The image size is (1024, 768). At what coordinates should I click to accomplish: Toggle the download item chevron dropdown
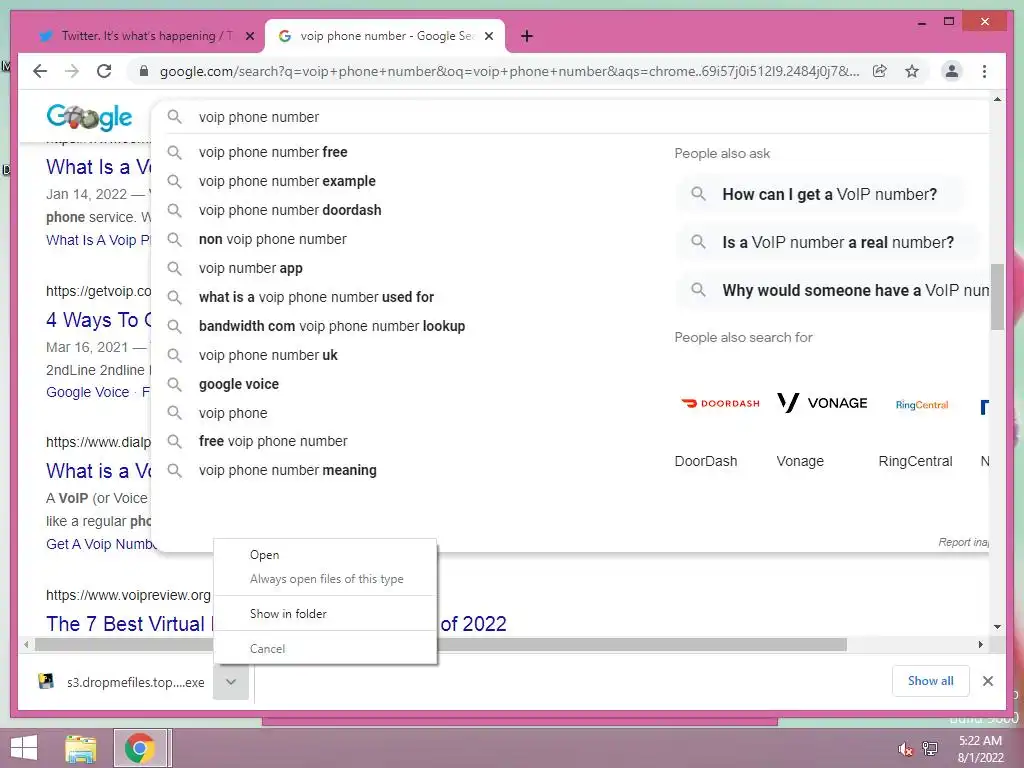coord(231,682)
